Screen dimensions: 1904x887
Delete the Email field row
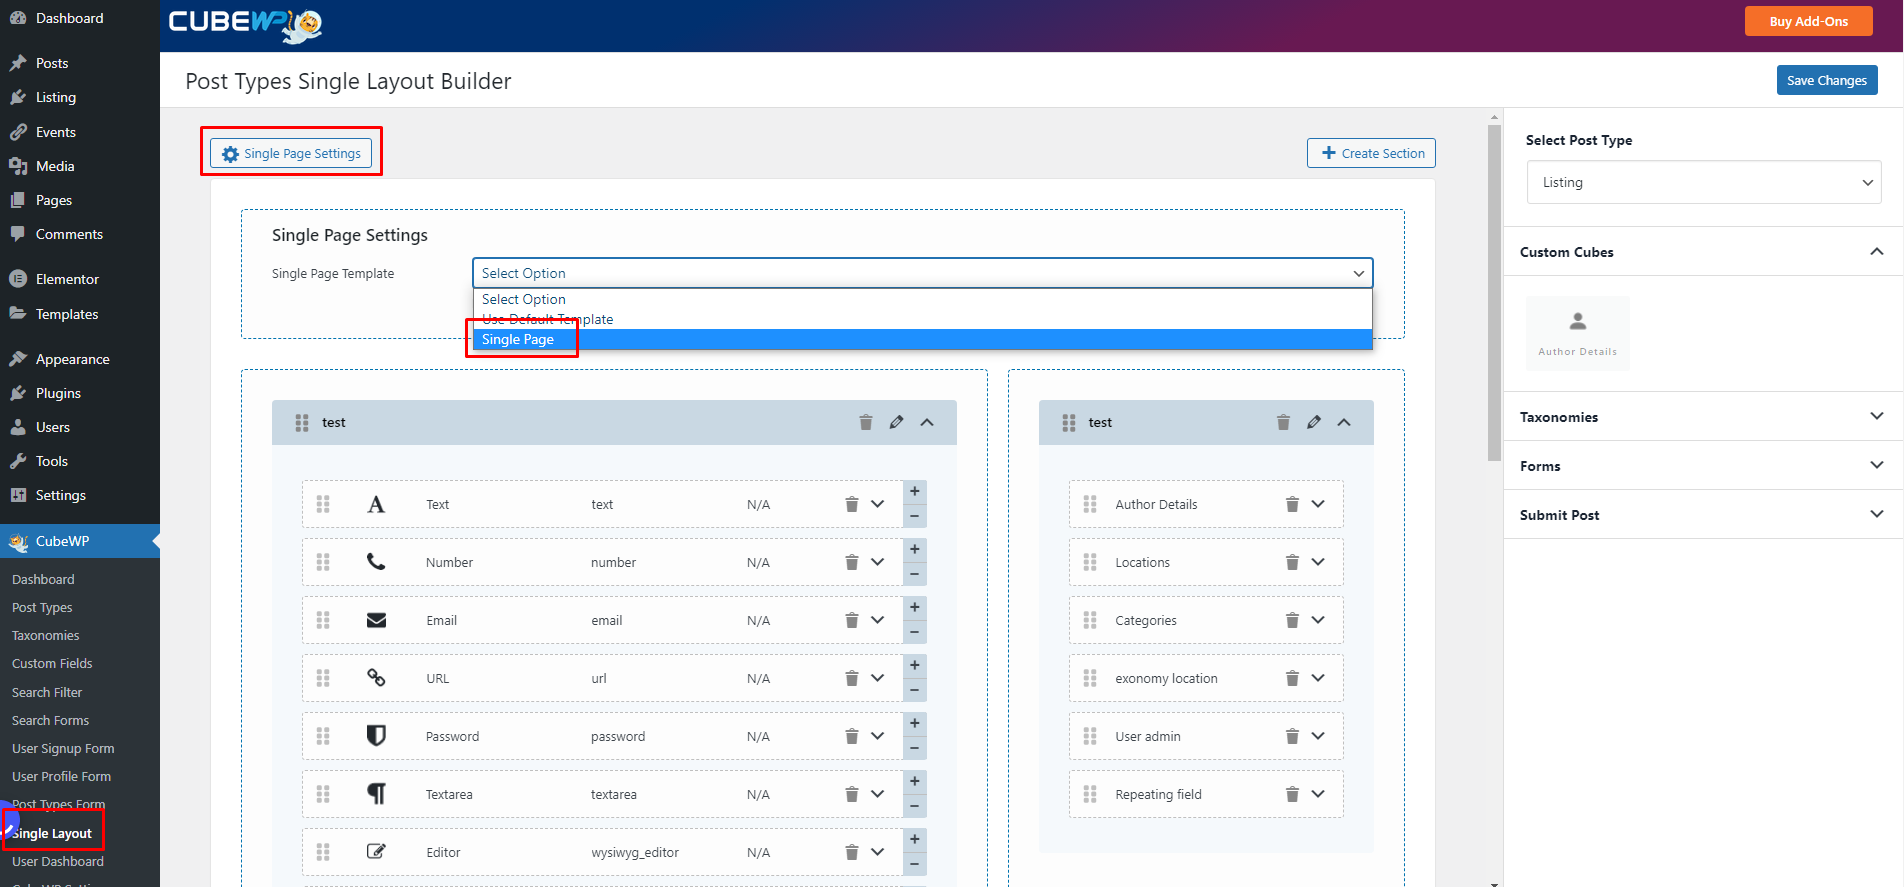(852, 620)
